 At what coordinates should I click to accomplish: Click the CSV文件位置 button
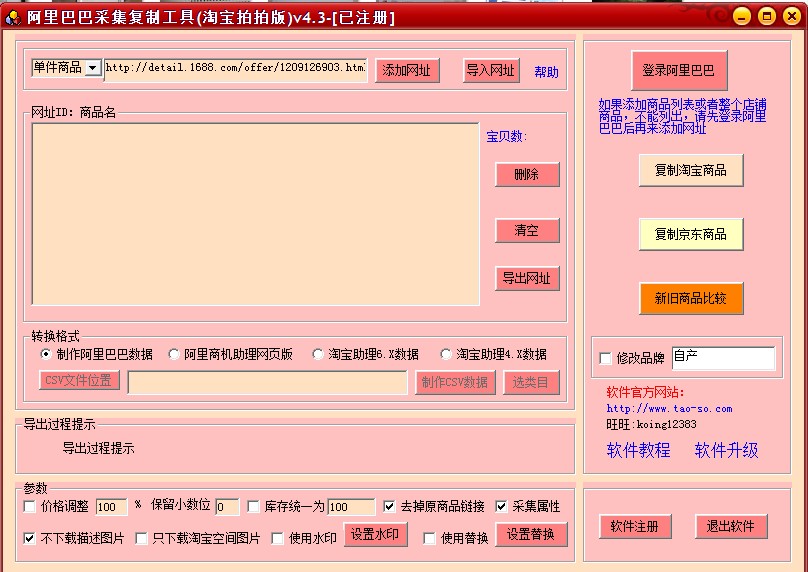tap(79, 380)
